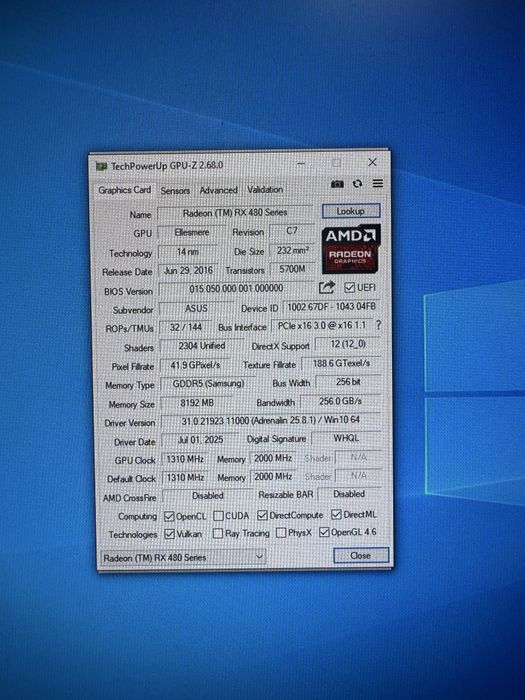This screenshot has height=700, width=525.
Task: Click the GPU value 'Ellesmere'
Action: [x=192, y=233]
